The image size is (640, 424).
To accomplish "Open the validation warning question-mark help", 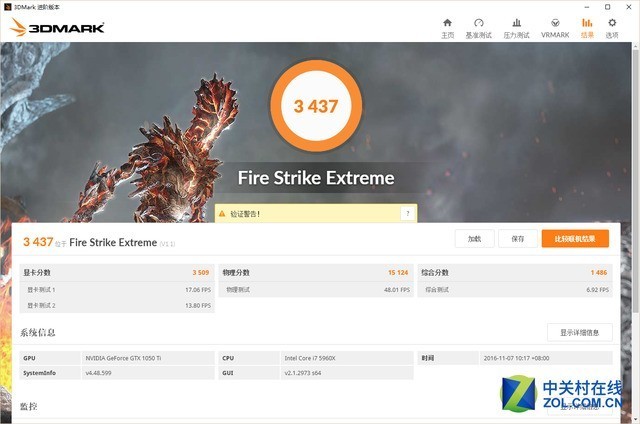I will (407, 213).
